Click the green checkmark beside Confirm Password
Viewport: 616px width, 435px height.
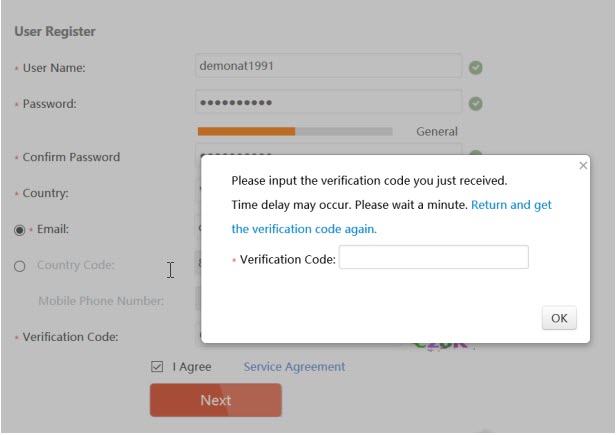tap(476, 155)
